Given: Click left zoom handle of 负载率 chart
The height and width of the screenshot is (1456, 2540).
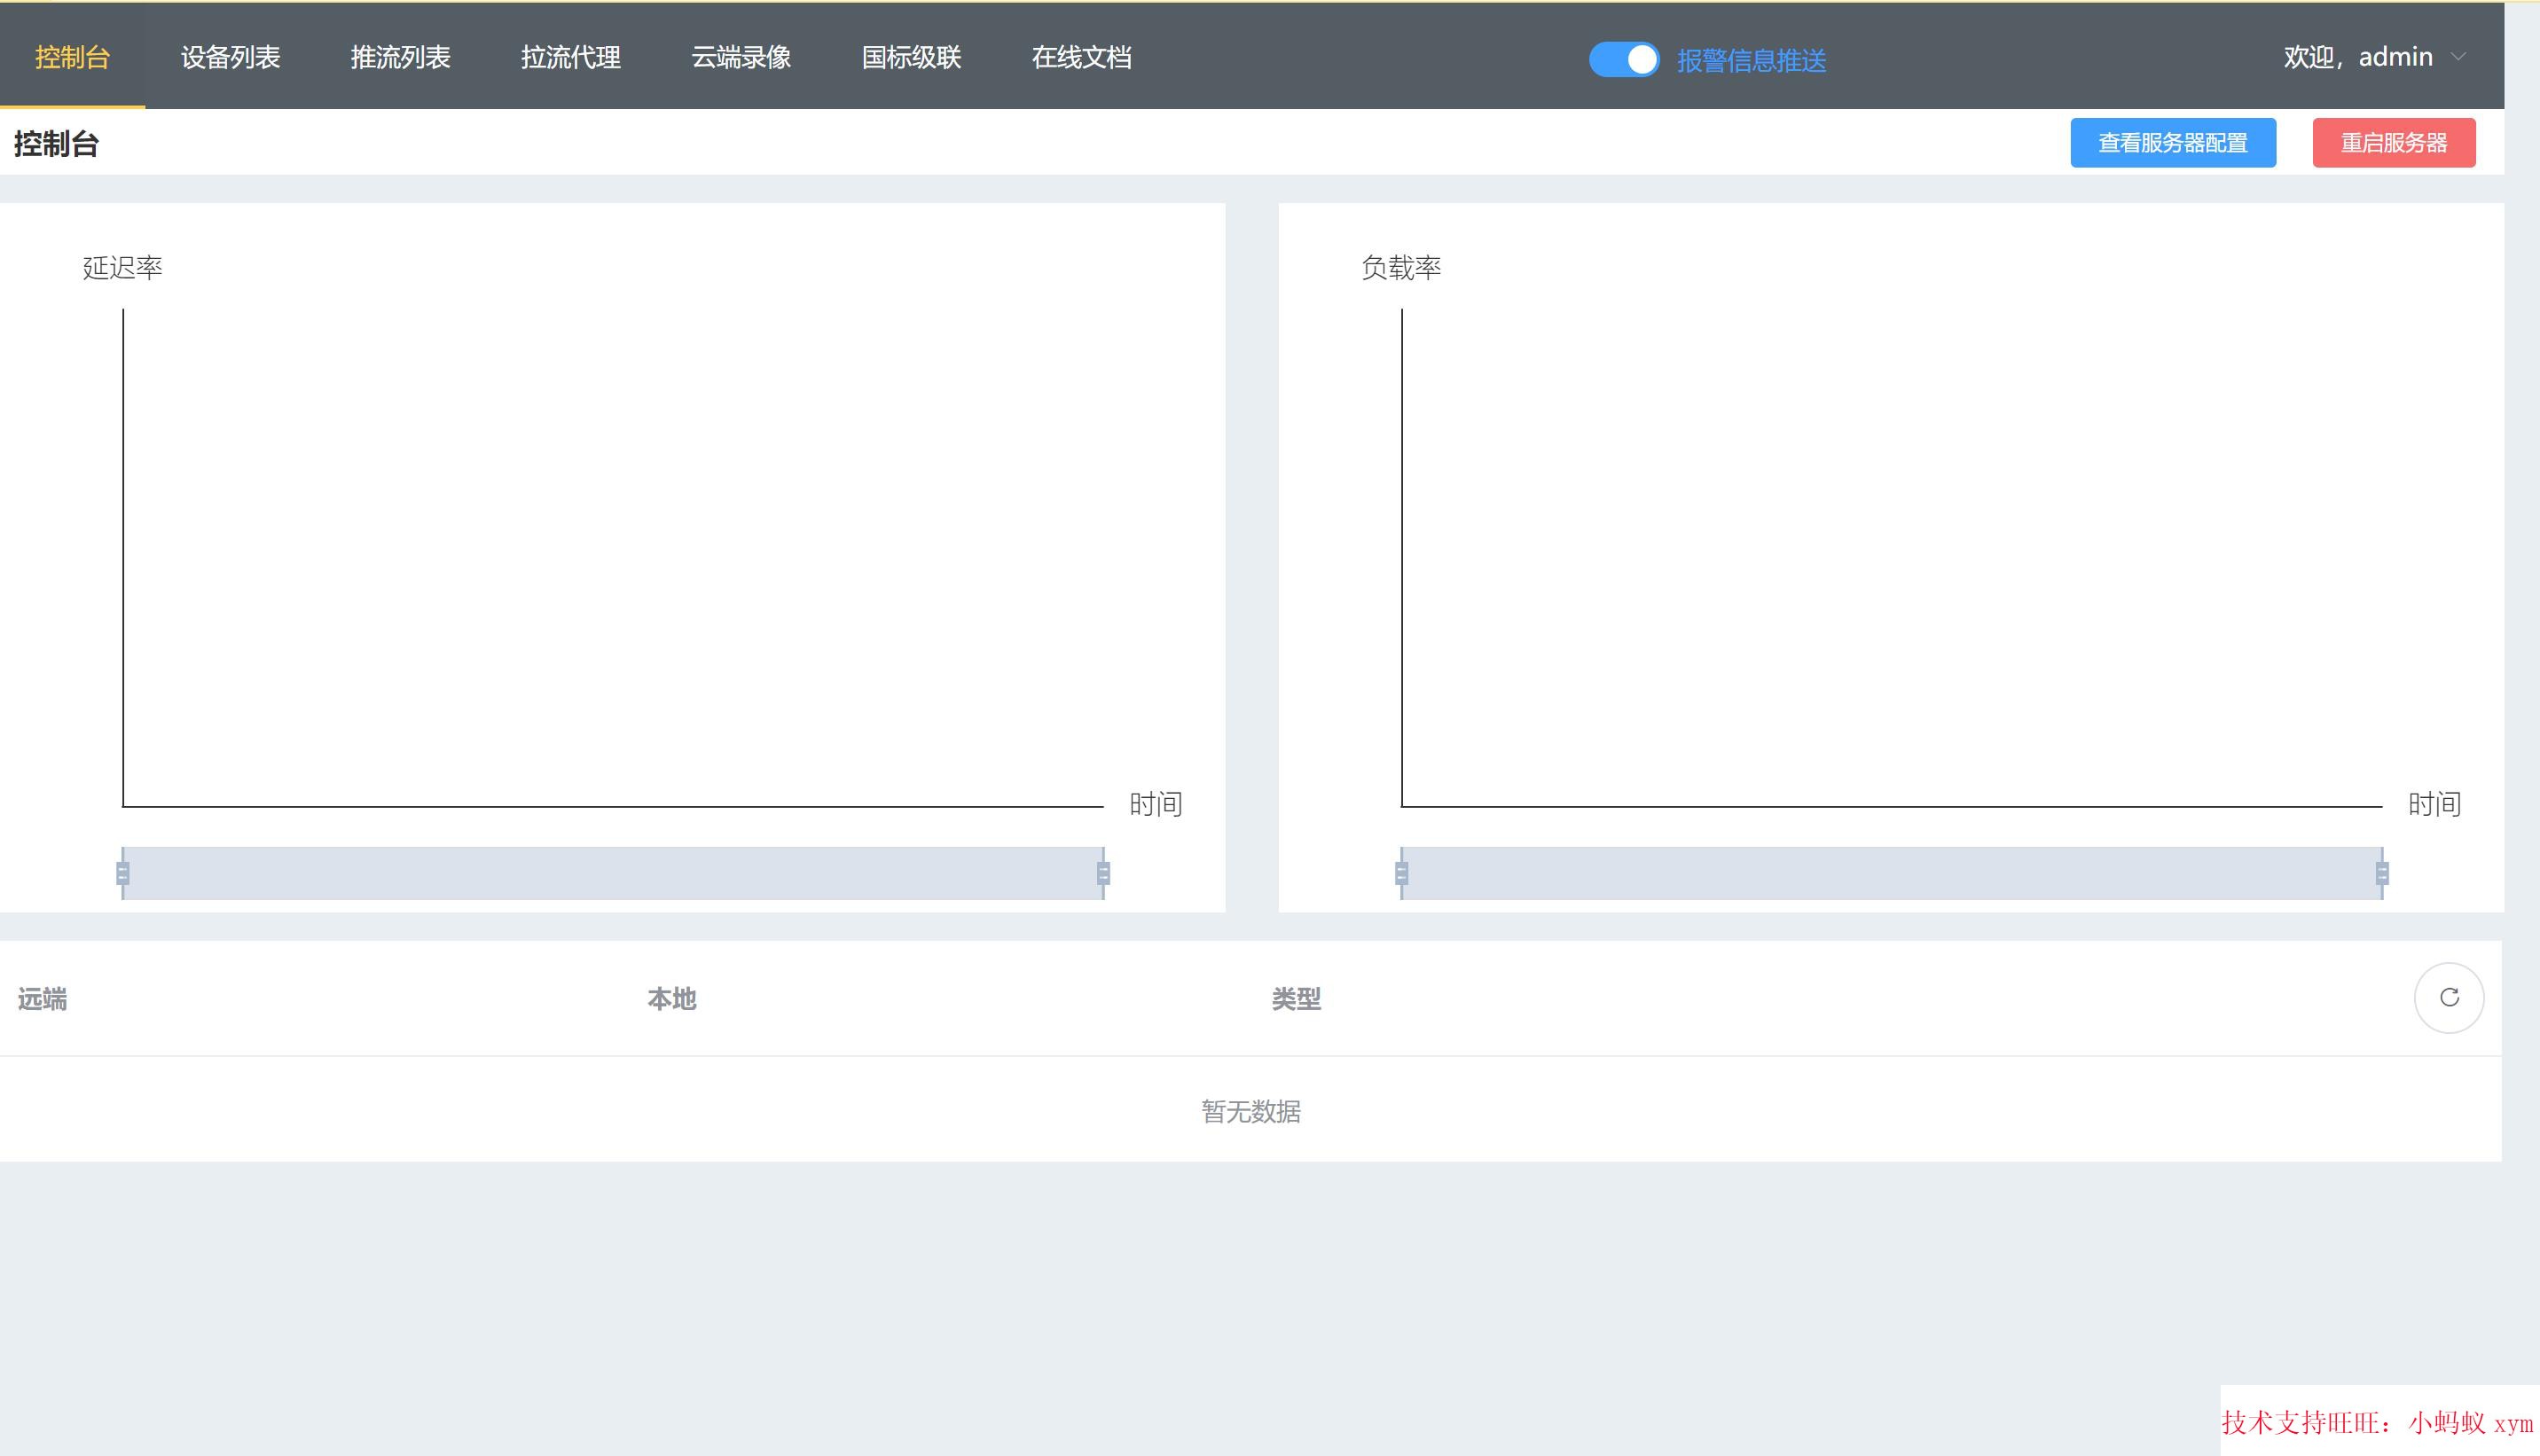Looking at the screenshot, I should (1401, 873).
